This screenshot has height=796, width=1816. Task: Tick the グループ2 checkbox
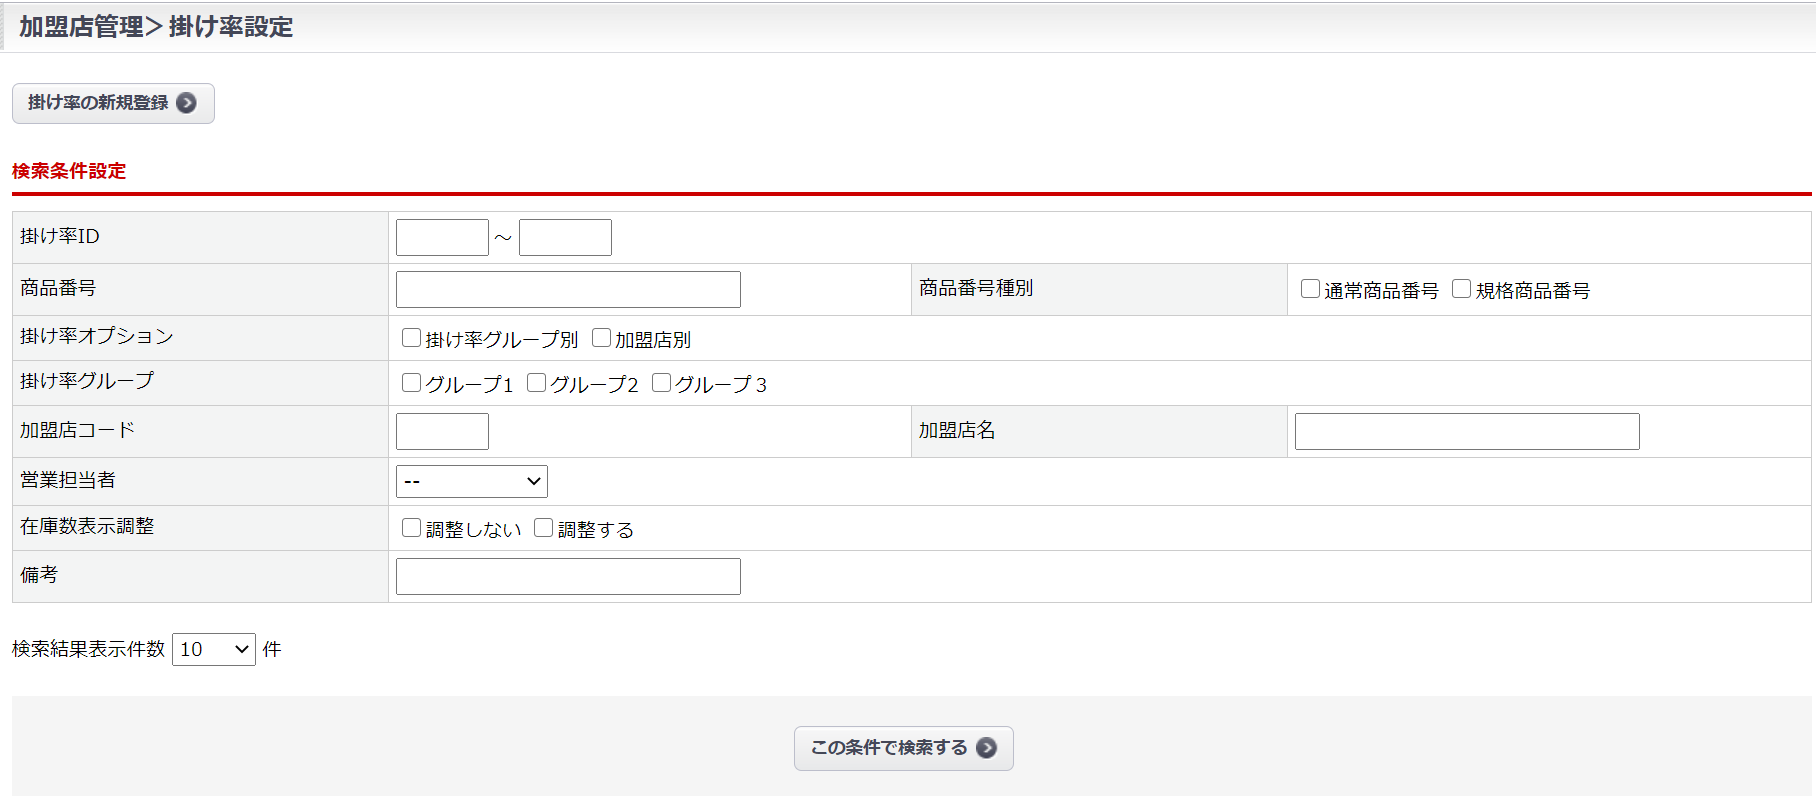(x=536, y=383)
